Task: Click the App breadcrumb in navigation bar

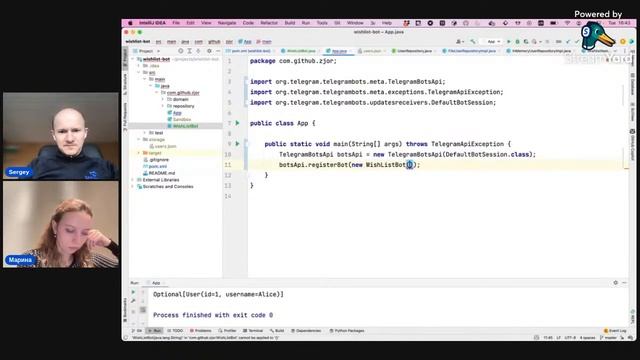Action: tap(245, 42)
